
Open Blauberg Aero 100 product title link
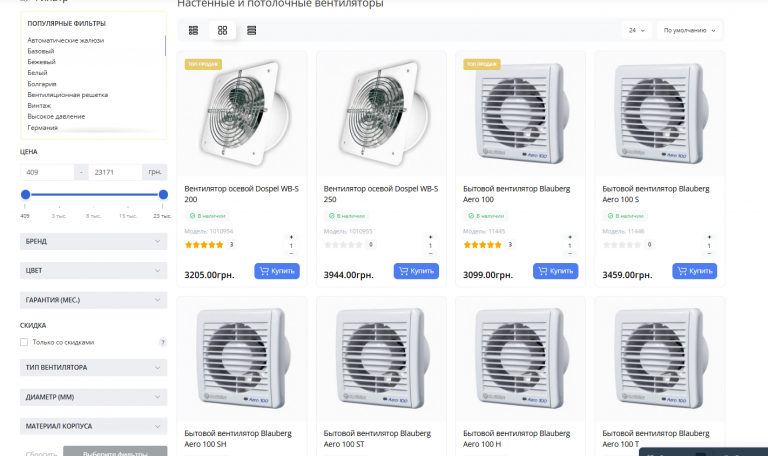(x=516, y=194)
